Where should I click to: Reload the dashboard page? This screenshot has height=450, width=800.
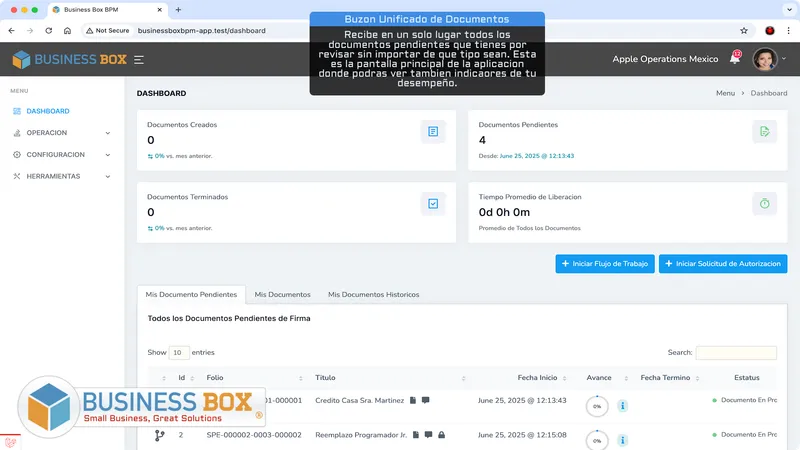point(48,31)
